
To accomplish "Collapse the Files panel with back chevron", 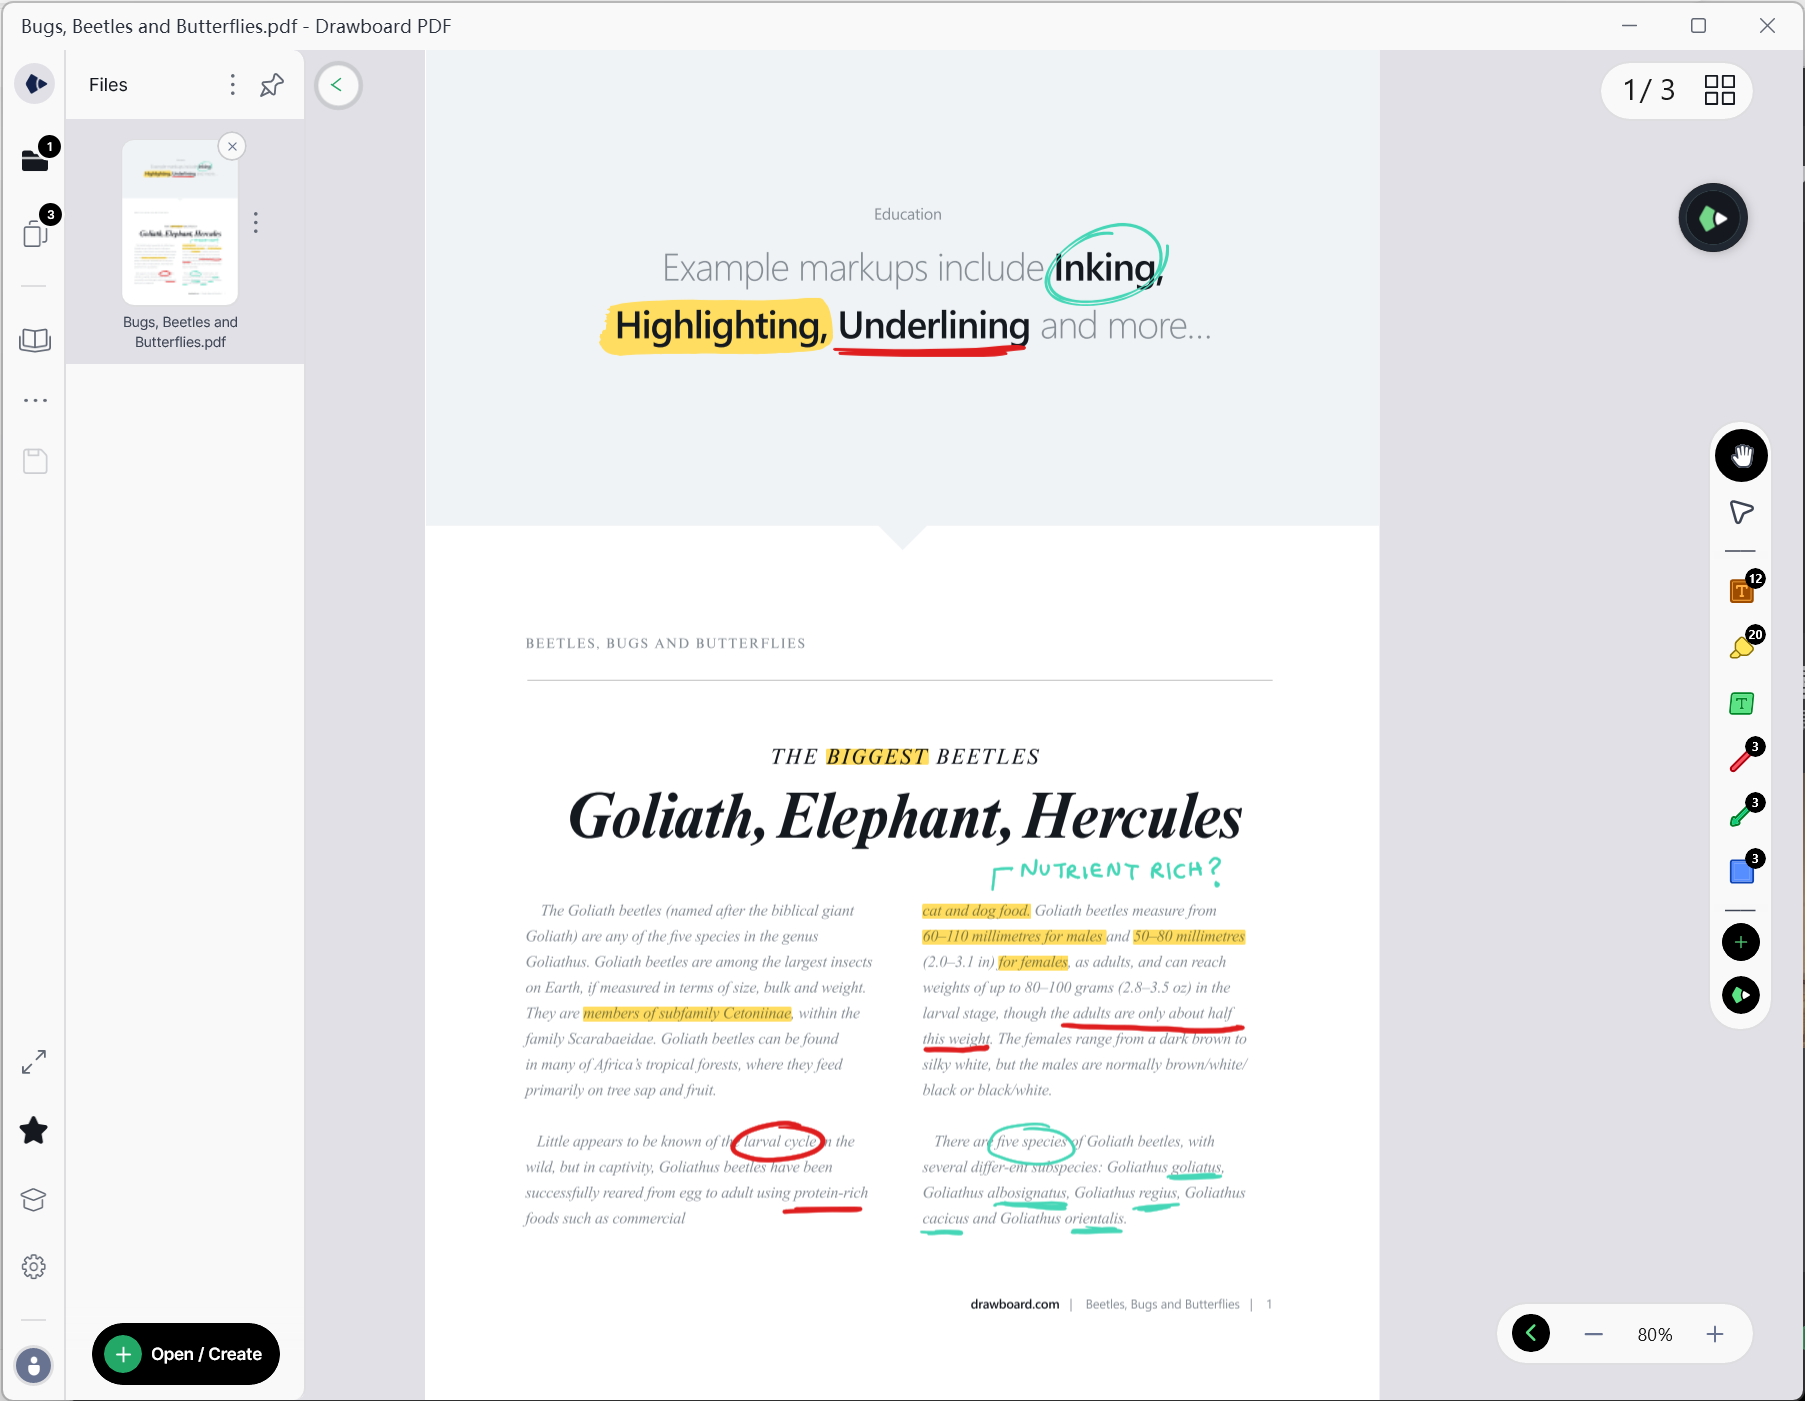I will pos(337,85).
